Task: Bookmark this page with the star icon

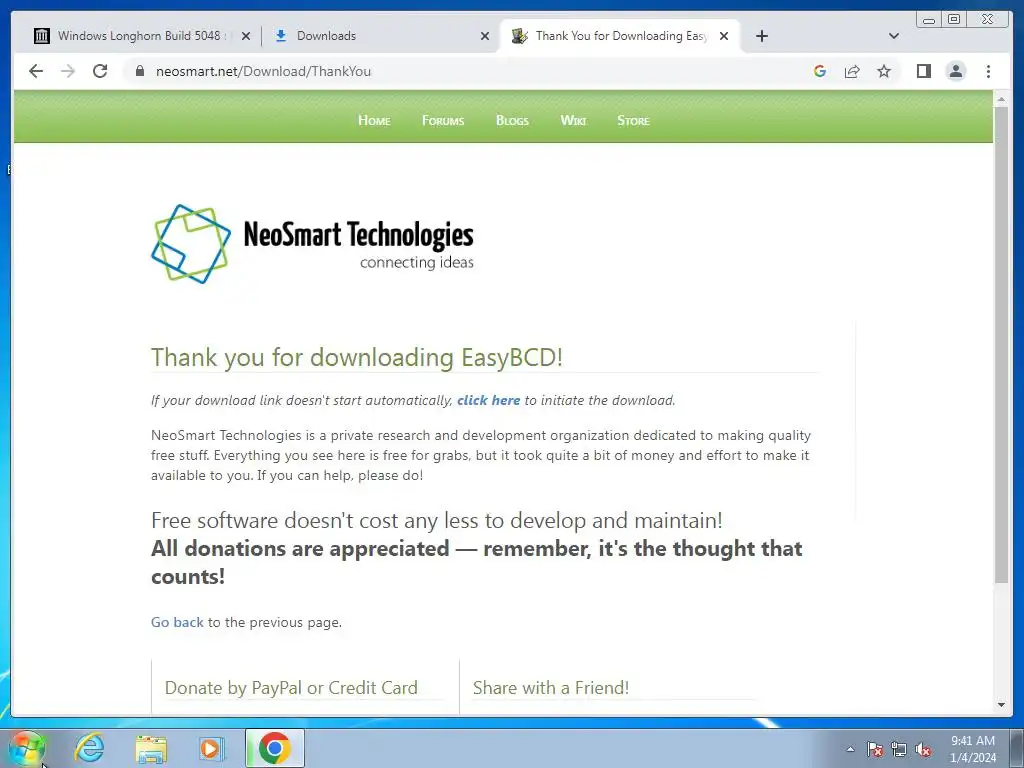Action: [x=884, y=71]
